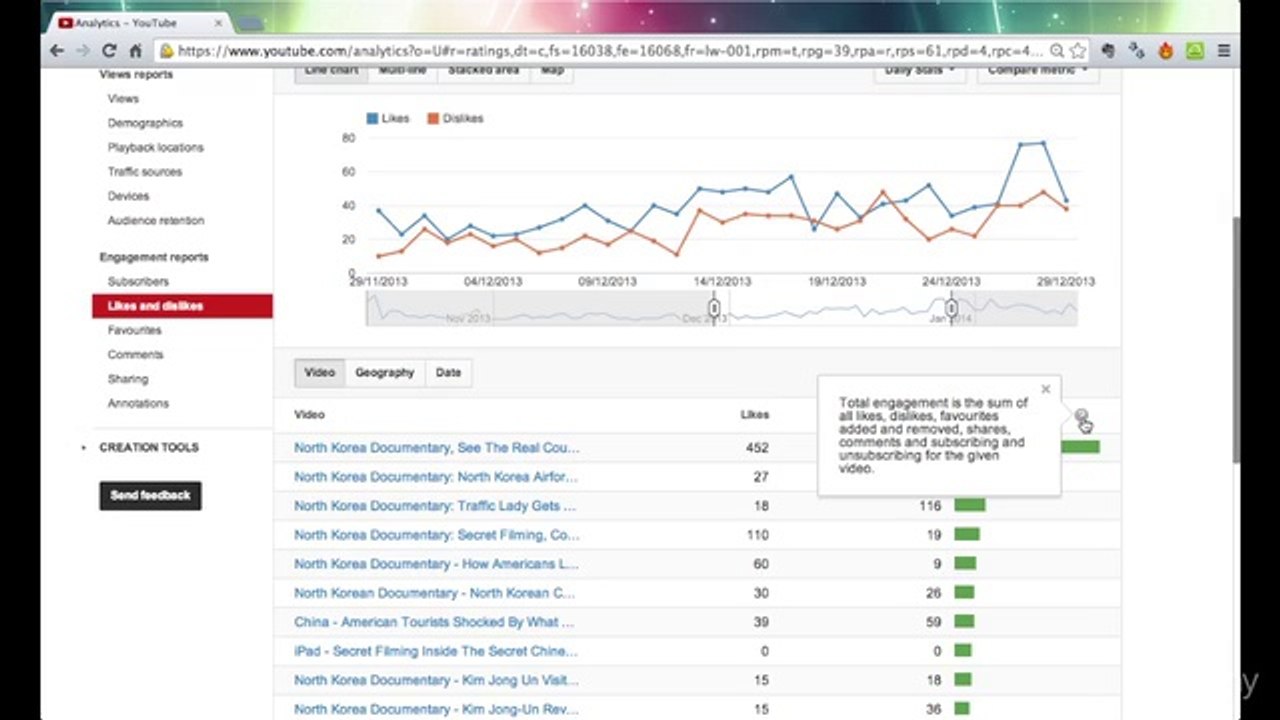Viewport: 1280px width, 720px height.
Task: Click the blue Likes legend swatch
Action: pyautogui.click(x=372, y=118)
